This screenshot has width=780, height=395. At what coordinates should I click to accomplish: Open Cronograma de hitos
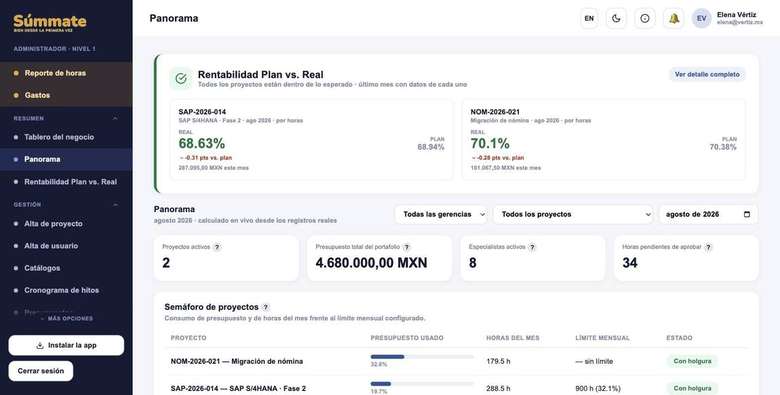coord(66,290)
